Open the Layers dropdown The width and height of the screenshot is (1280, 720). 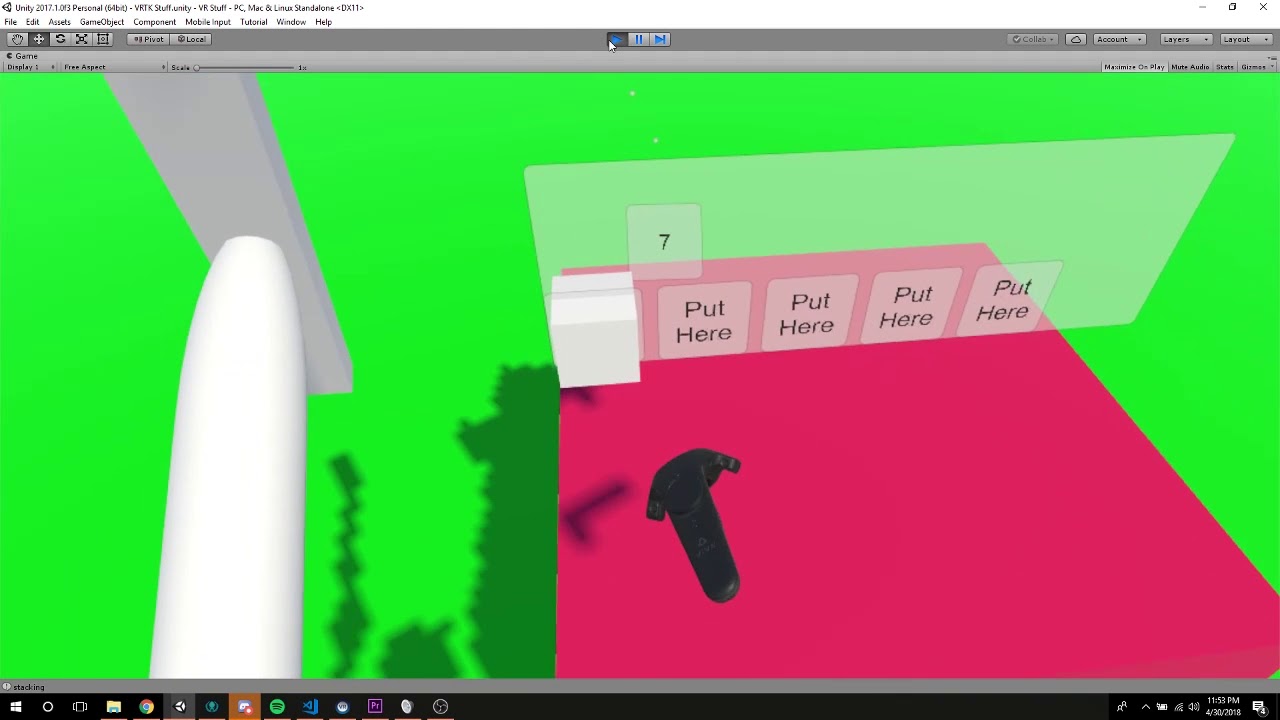click(x=1186, y=39)
